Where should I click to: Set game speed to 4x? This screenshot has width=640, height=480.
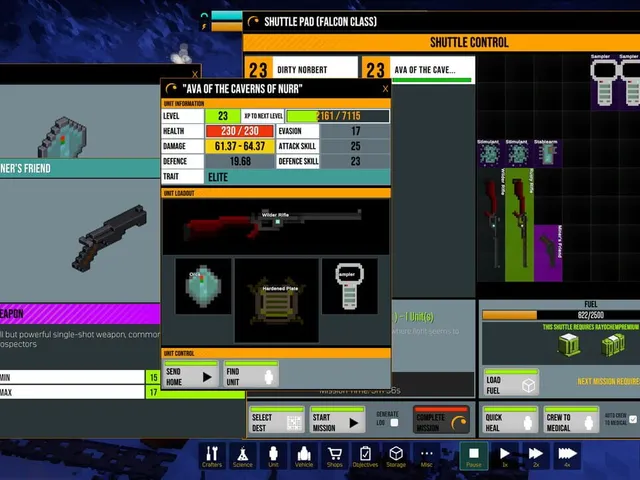[x=567, y=456]
